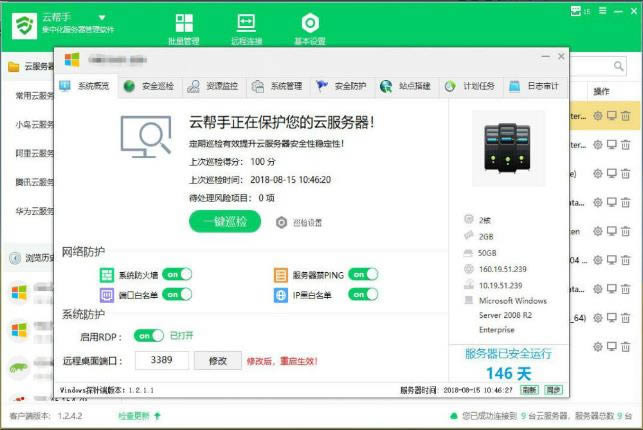The width and height of the screenshot is (643, 430).
Task: Click the search magnifier icon in main window
Action: (618, 66)
